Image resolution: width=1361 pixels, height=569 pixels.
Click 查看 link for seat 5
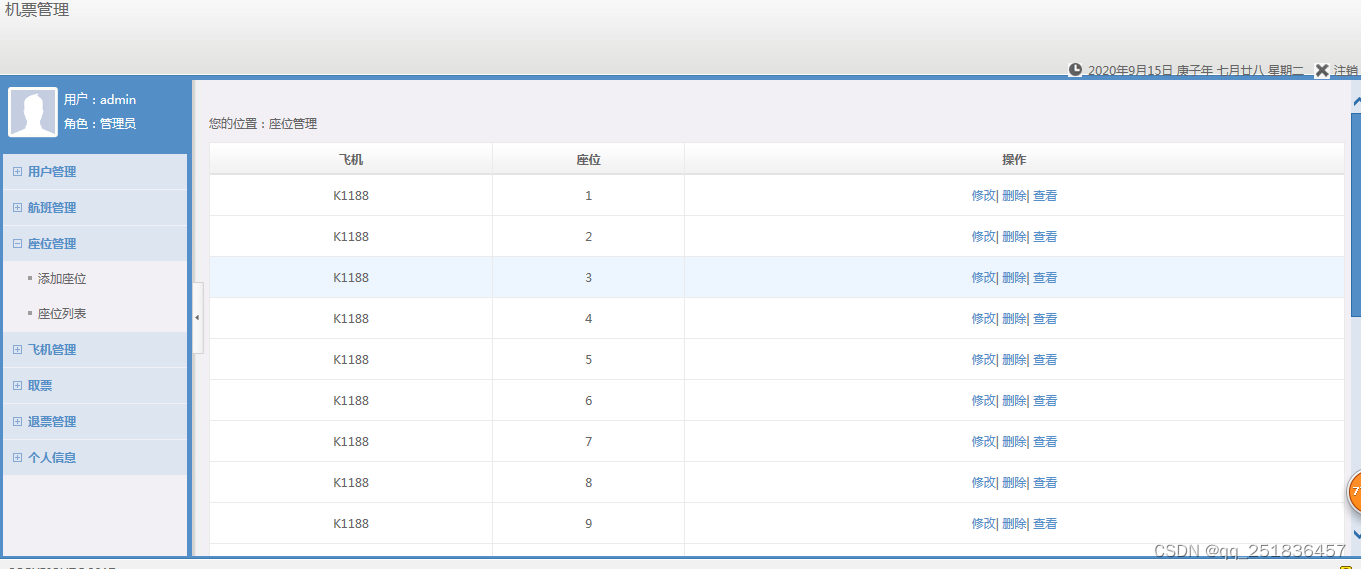[1045, 360]
